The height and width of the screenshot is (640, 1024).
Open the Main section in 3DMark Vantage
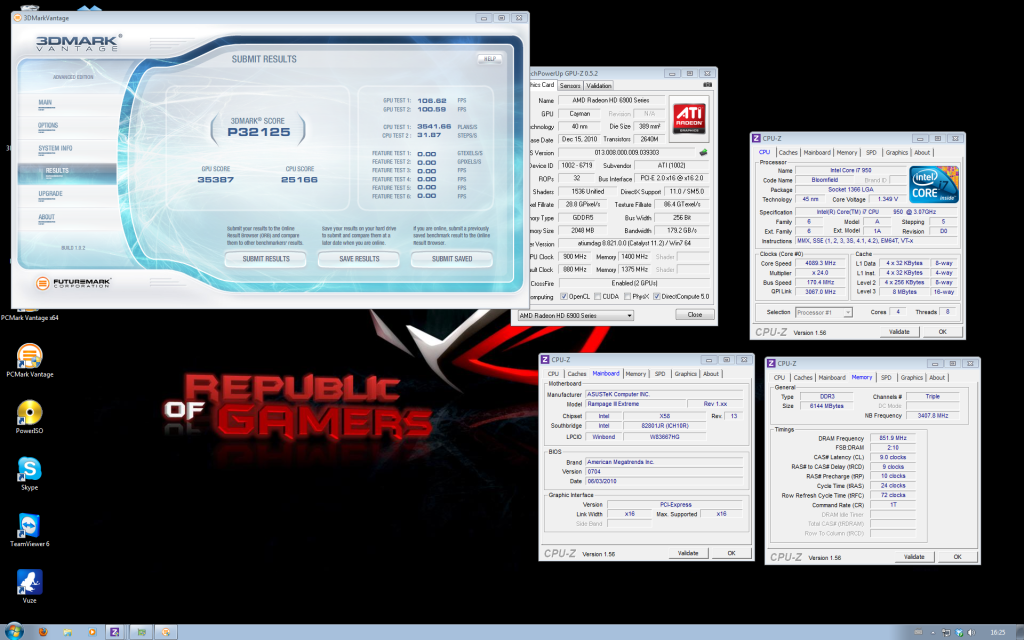(45, 103)
